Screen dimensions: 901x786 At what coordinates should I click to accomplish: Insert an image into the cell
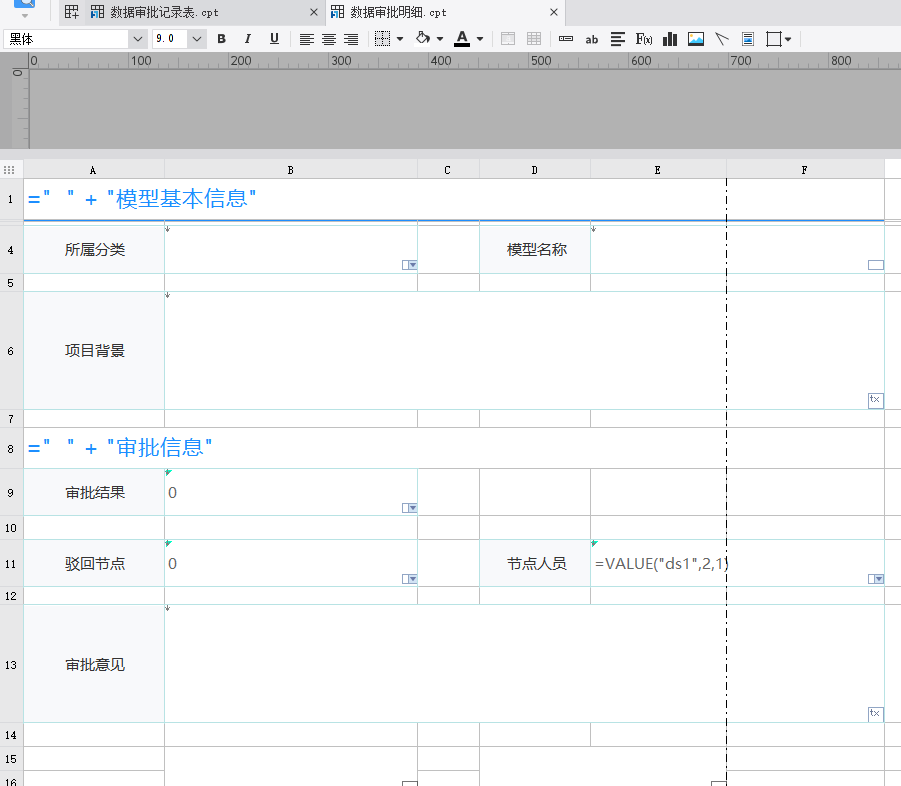pos(696,39)
